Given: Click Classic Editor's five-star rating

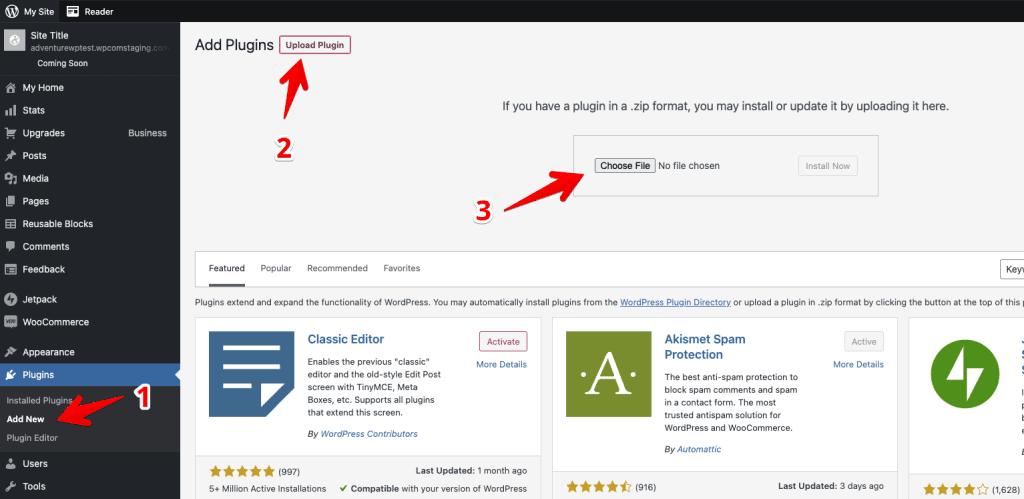Looking at the screenshot, I should tap(242, 472).
